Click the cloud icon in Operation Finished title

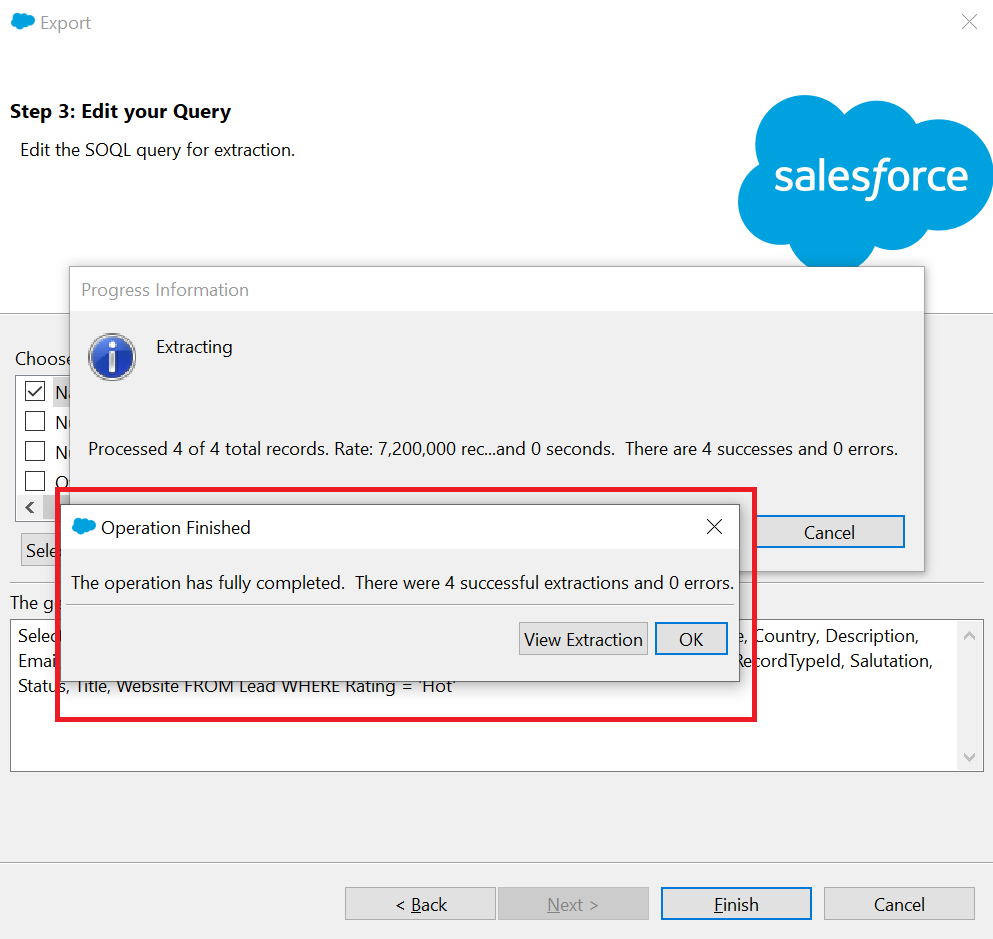click(x=84, y=526)
